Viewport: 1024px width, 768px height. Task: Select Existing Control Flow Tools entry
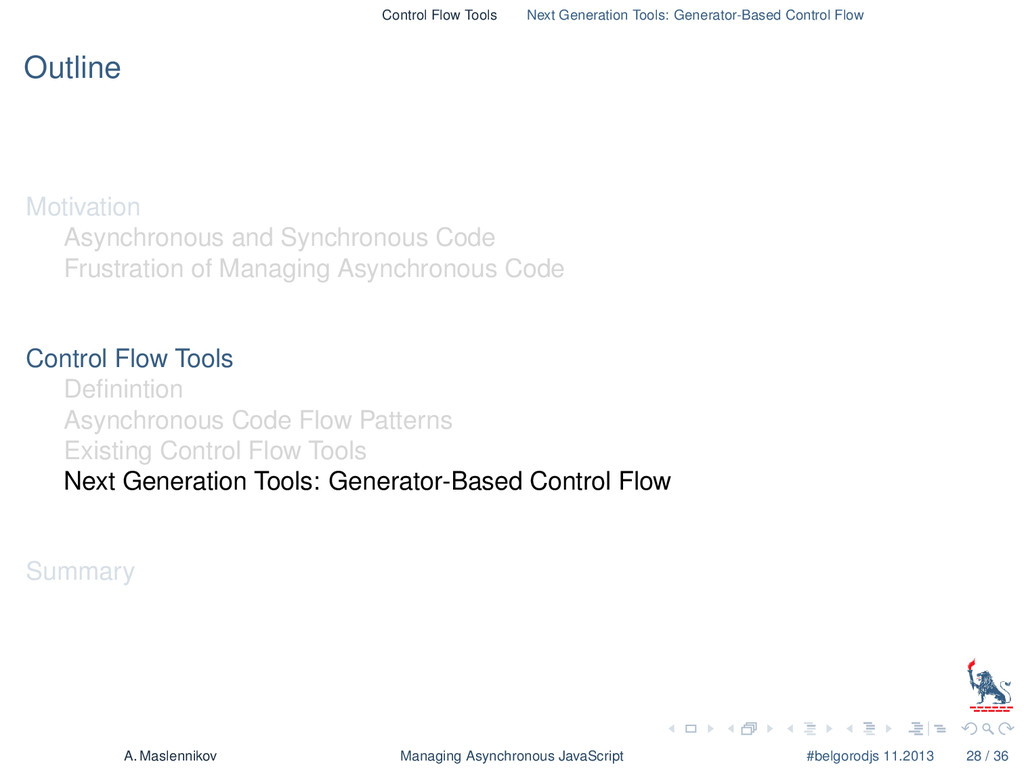point(215,451)
